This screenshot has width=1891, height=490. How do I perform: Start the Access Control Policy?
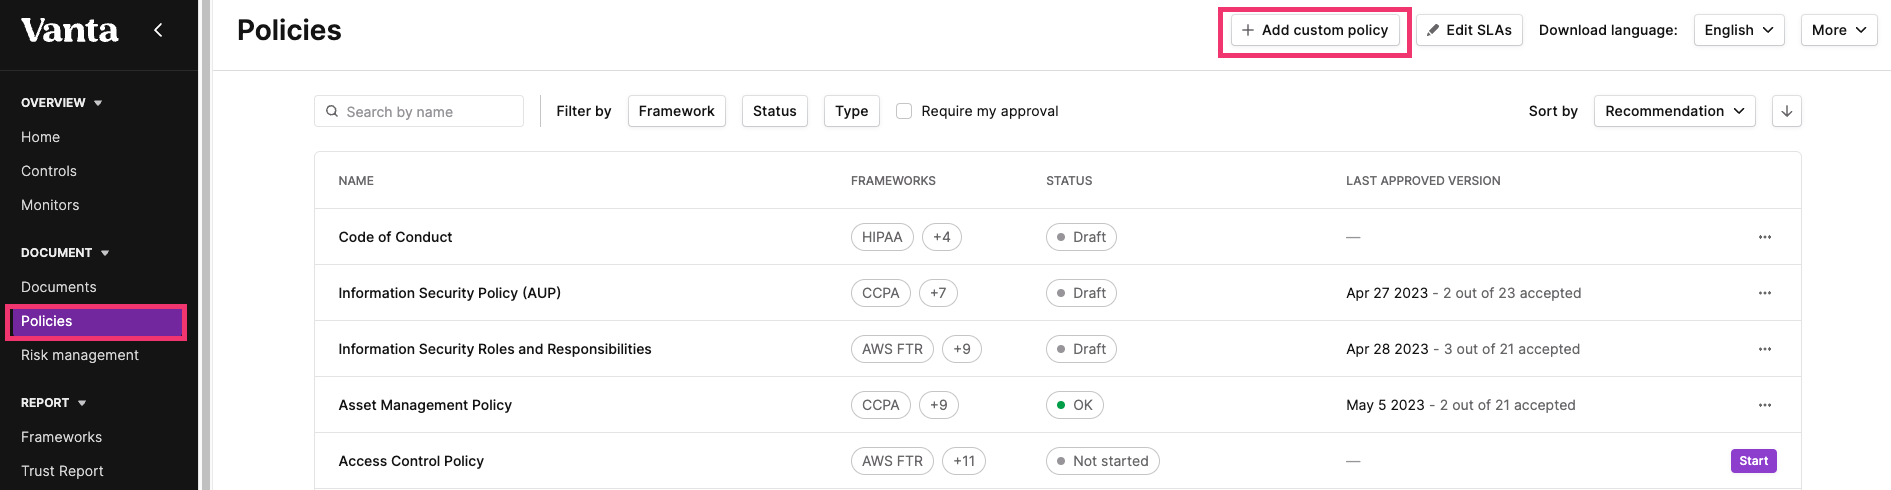point(1753,461)
